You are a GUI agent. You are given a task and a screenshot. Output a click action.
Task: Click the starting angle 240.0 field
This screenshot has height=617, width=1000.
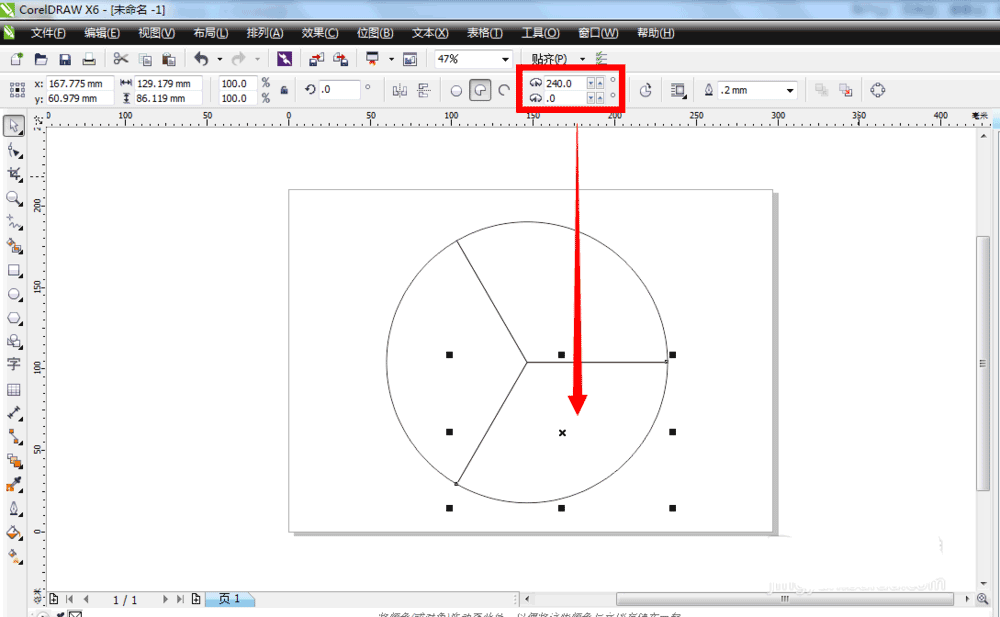coord(564,83)
